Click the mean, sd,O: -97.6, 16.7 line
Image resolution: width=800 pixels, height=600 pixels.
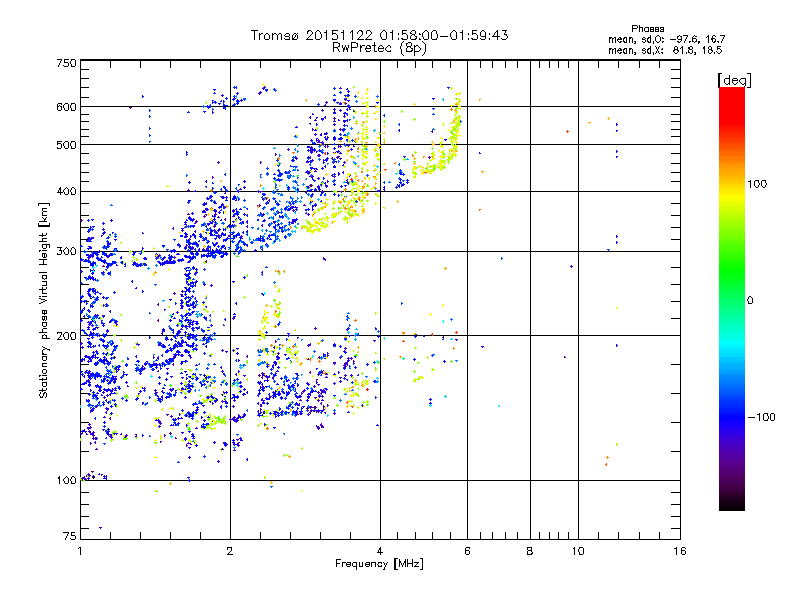click(x=666, y=39)
